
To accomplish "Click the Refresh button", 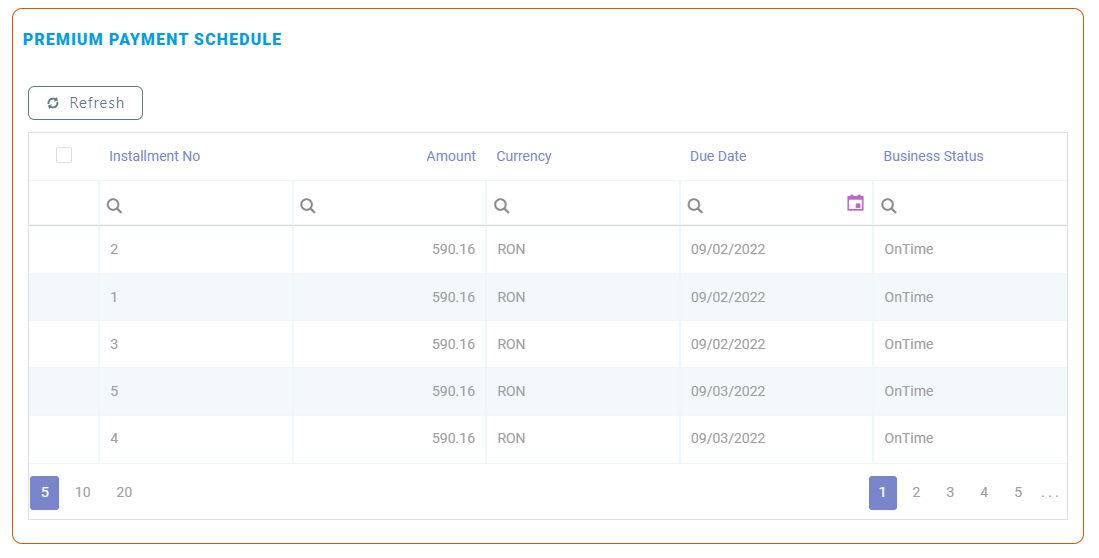I will [85, 103].
